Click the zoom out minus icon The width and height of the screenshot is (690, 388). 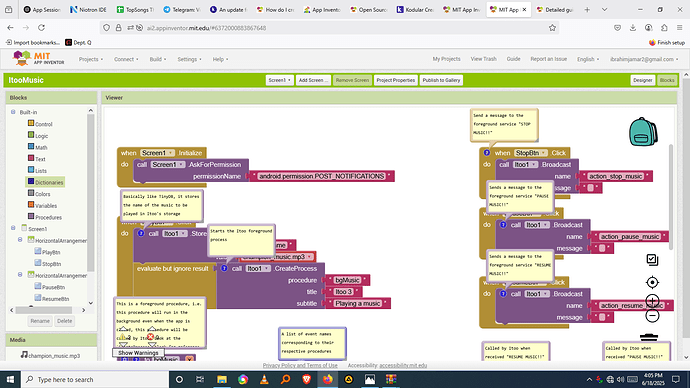pyautogui.click(x=652, y=315)
